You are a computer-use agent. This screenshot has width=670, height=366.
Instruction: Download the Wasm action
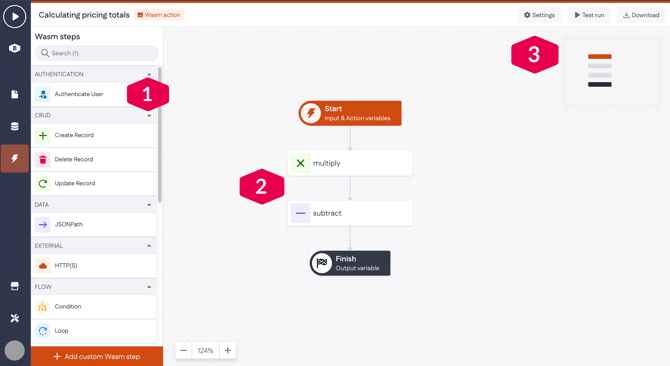641,15
